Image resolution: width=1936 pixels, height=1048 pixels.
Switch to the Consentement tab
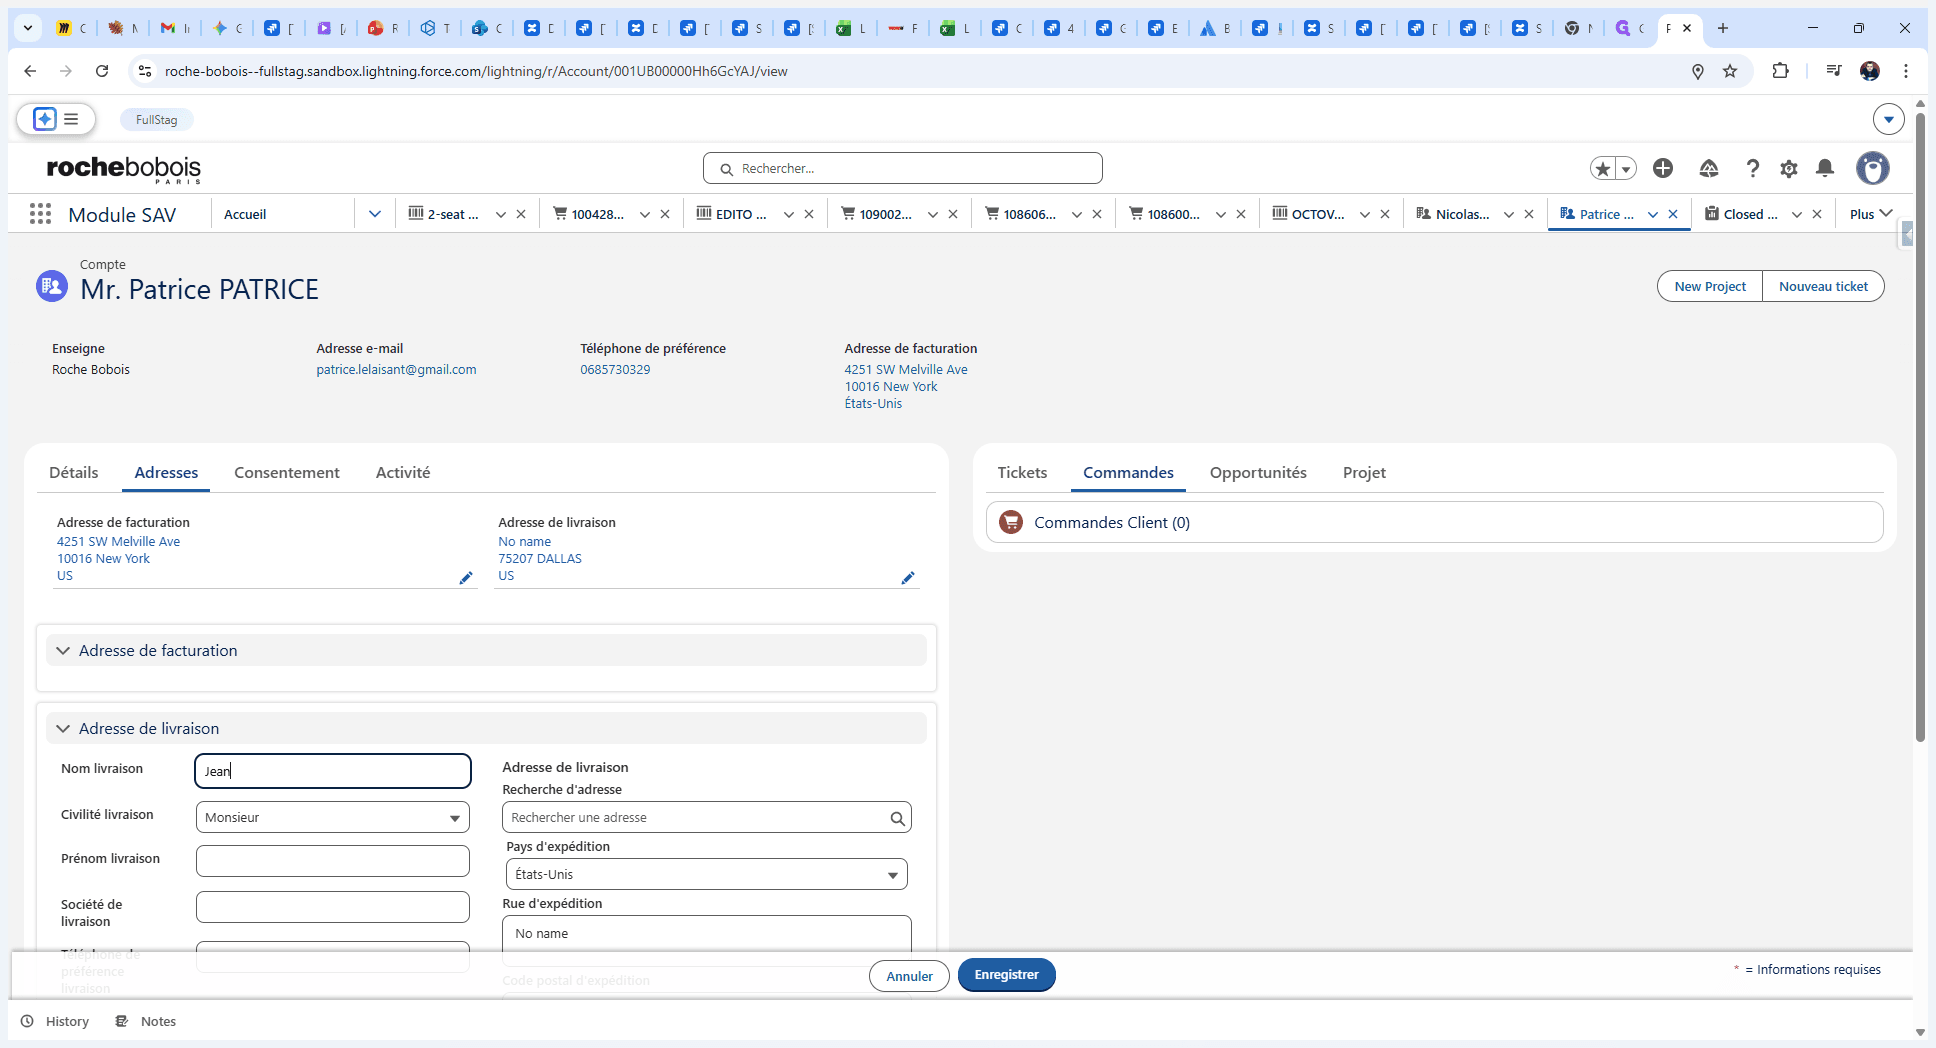pos(287,472)
